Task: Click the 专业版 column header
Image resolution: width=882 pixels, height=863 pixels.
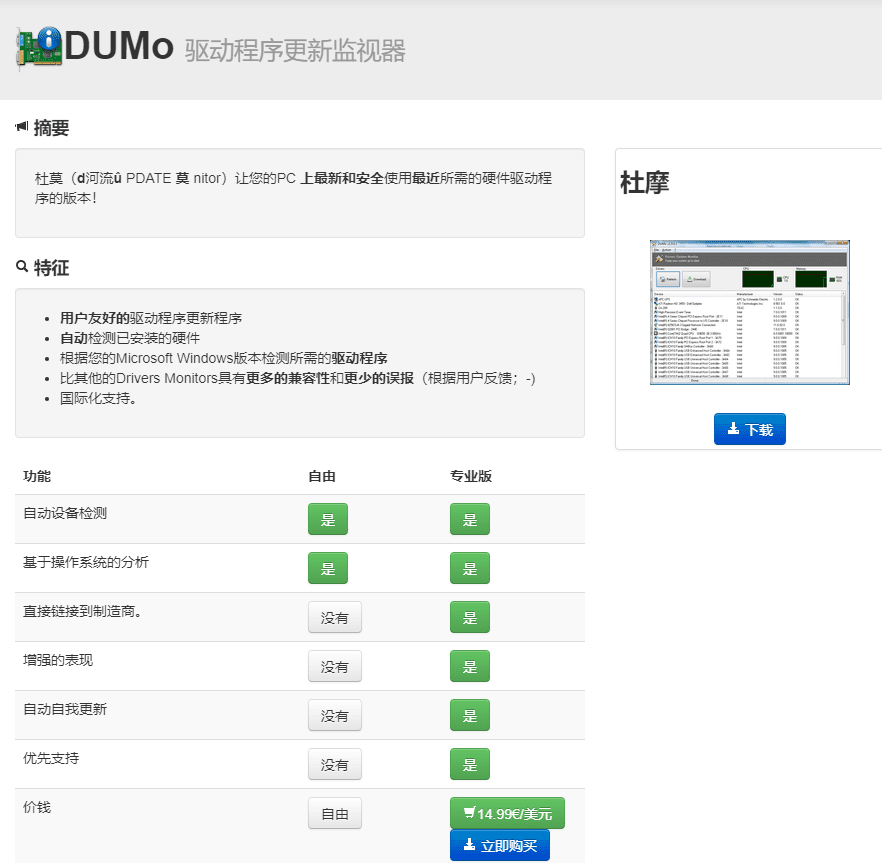Action: coord(471,476)
